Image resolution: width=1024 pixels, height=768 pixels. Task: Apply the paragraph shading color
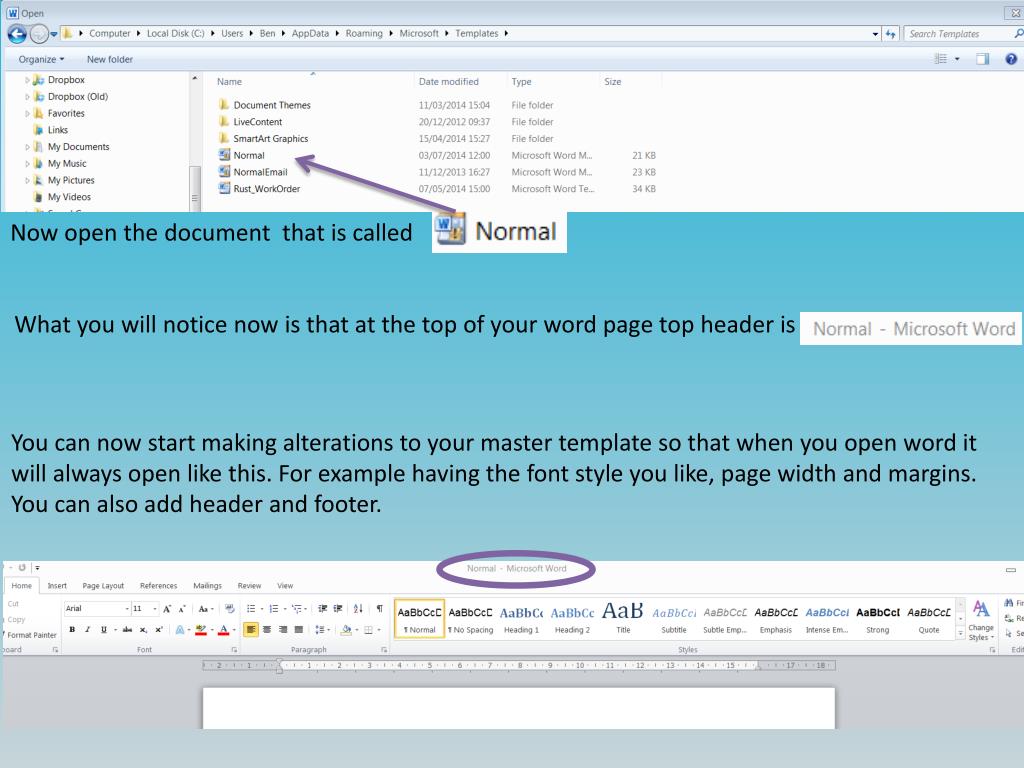[345, 630]
